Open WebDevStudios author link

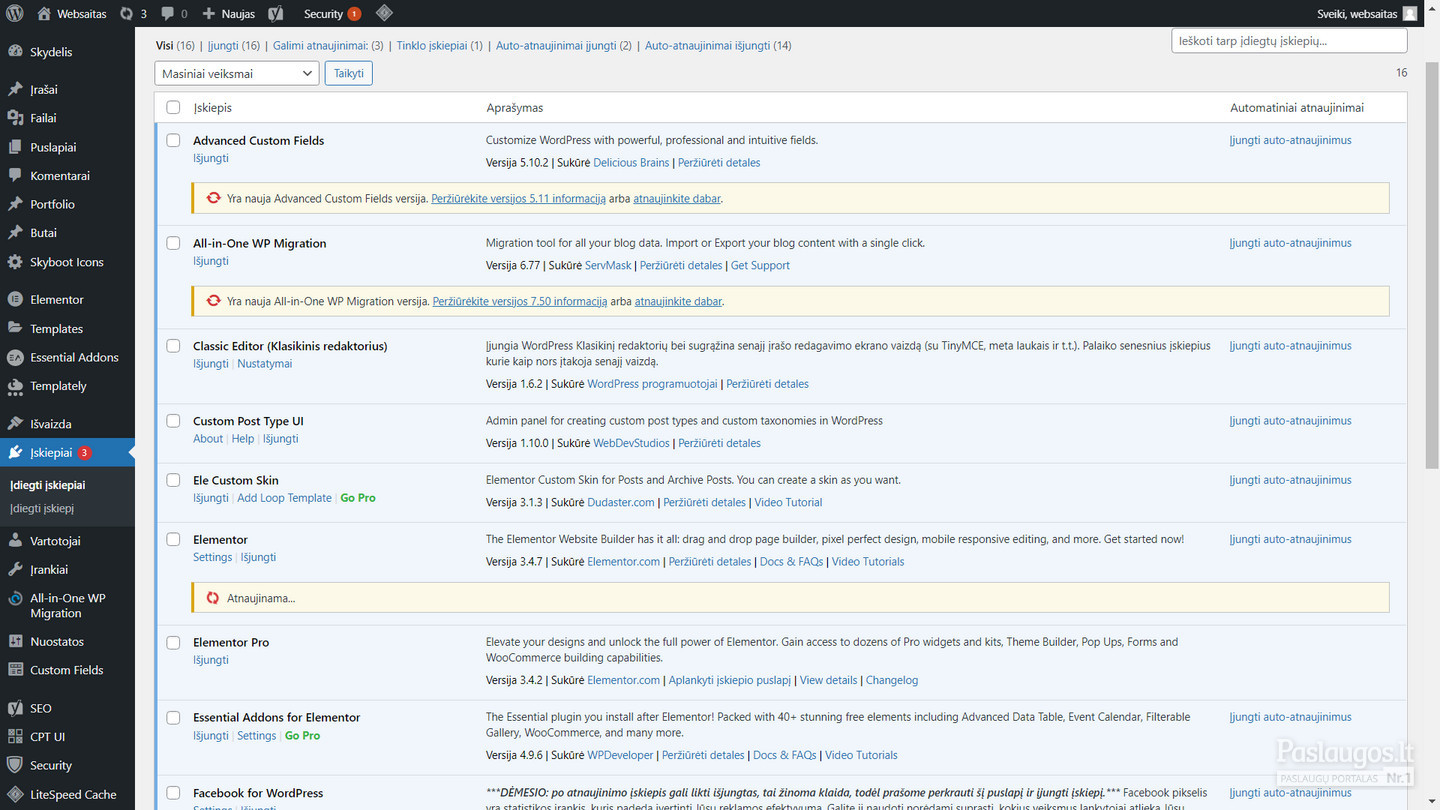pyautogui.click(x=631, y=443)
